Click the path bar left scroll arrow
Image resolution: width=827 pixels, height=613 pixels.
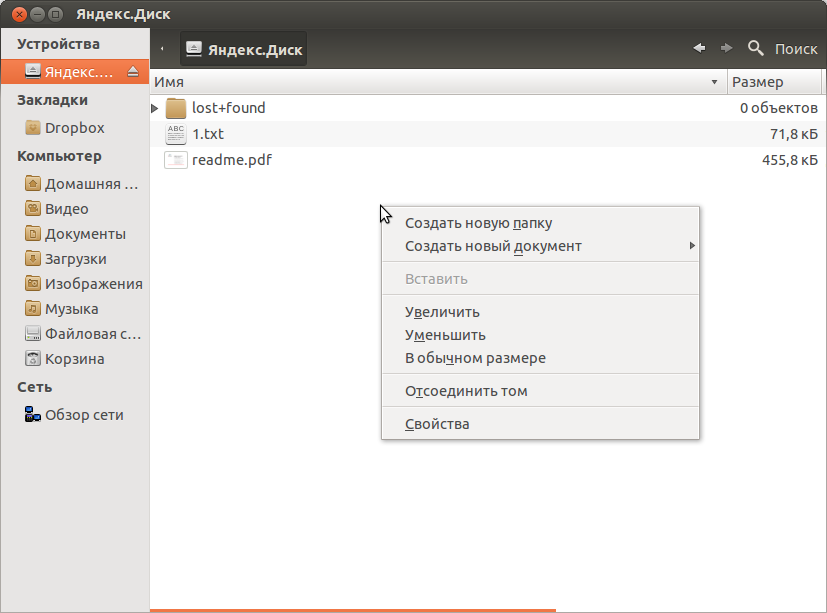tap(162, 49)
